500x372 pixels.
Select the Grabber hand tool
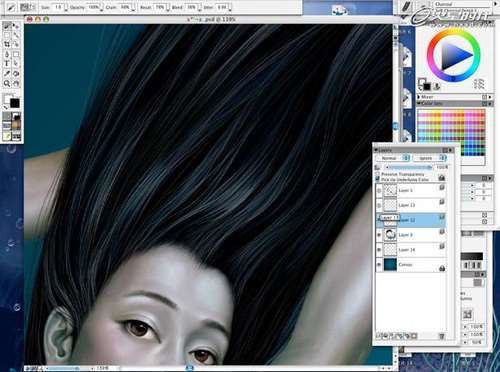[x=16, y=83]
